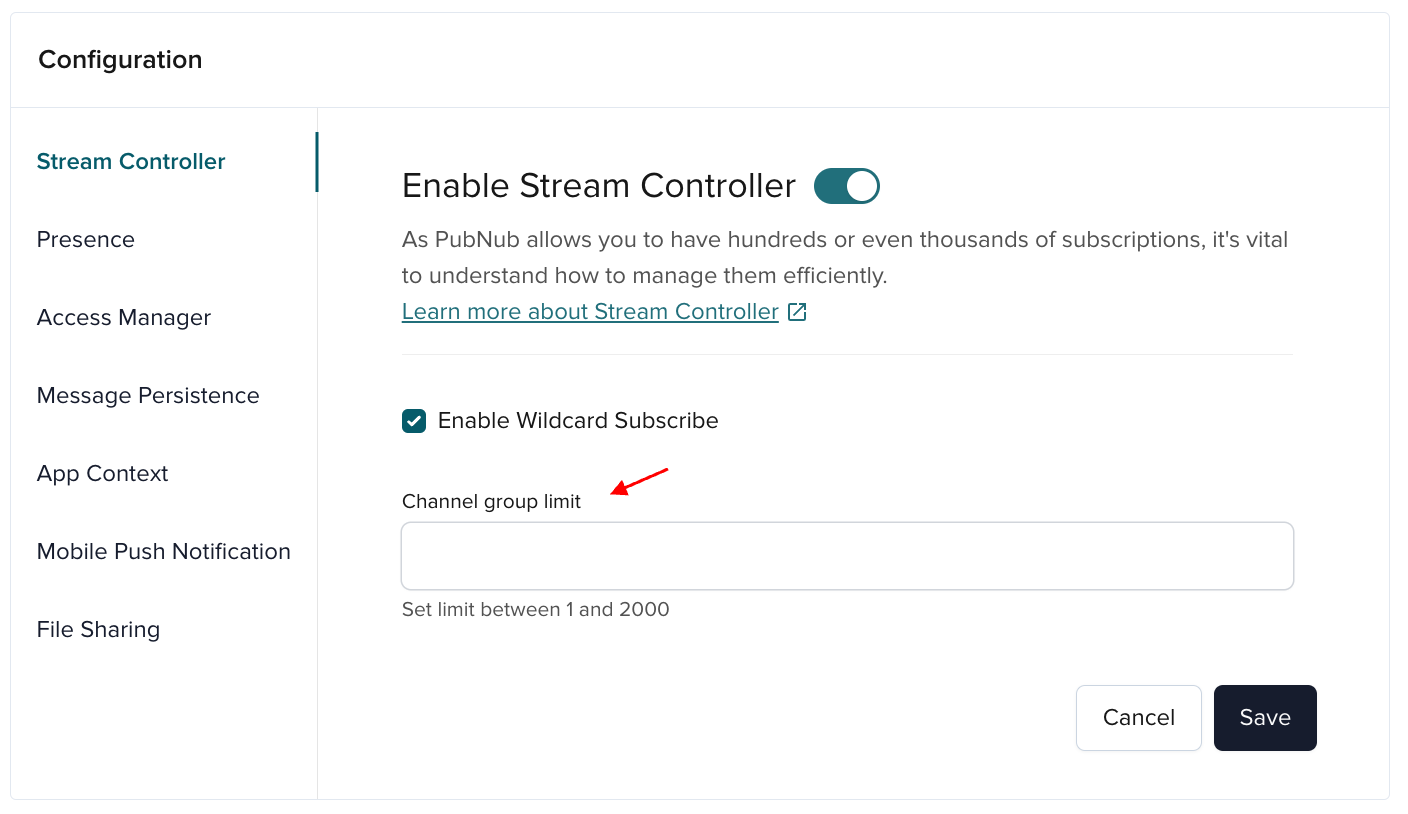Image resolution: width=1408 pixels, height=814 pixels.
Task: Click the Enable Wildcard Subscribe label text
Action: [577, 420]
